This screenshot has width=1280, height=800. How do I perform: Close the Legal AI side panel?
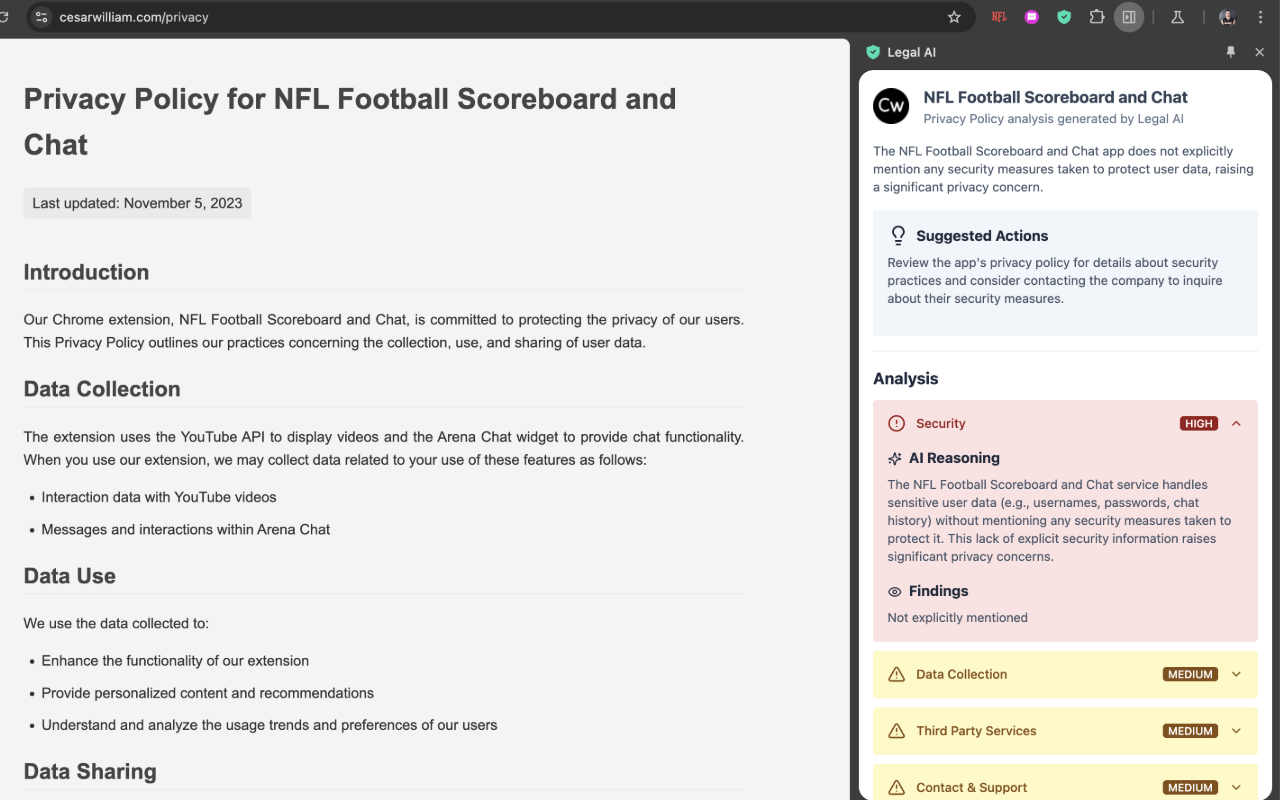(1260, 52)
